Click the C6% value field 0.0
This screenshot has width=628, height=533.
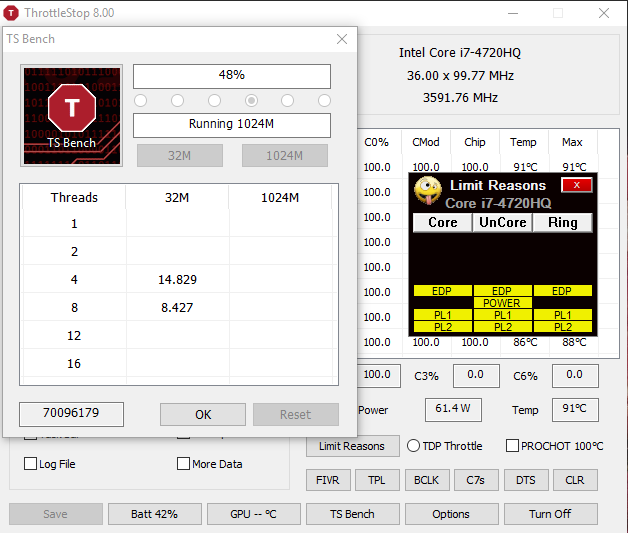pos(575,376)
